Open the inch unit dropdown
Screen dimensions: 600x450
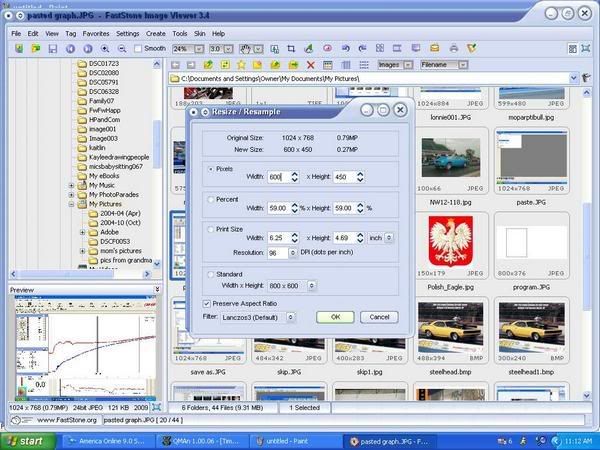(389, 238)
